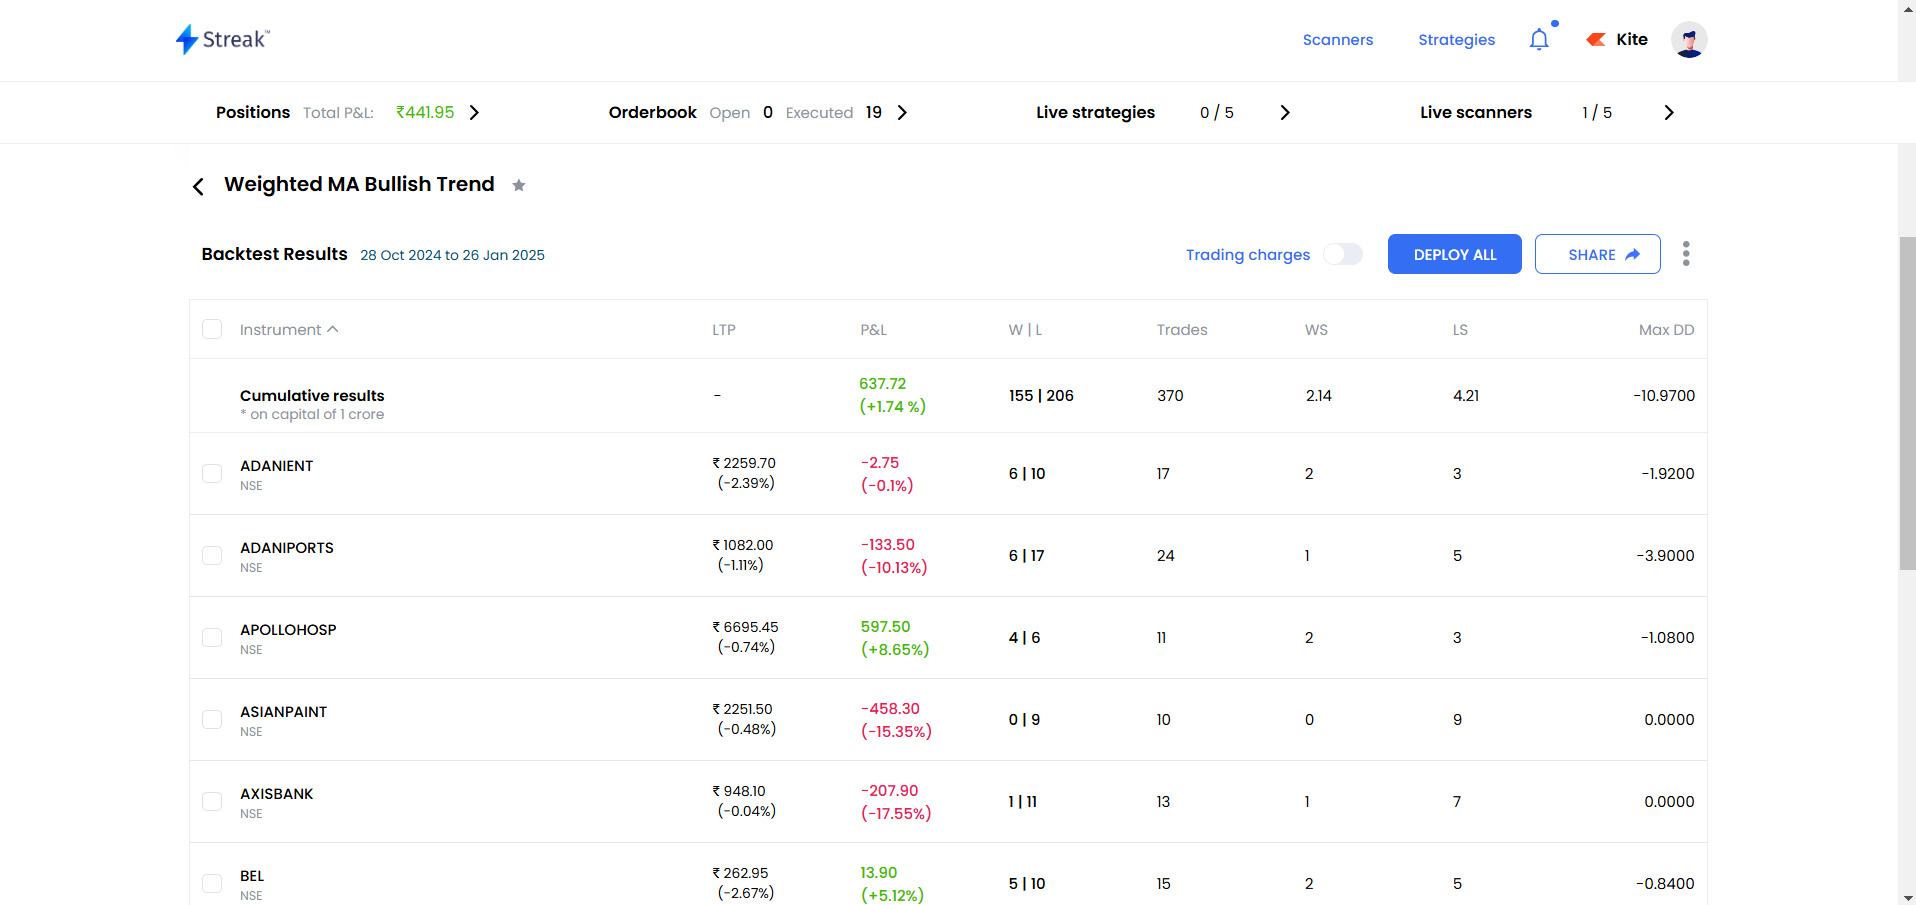Click the Weighted MA Bullish Trend title
The width and height of the screenshot is (1916, 905).
click(x=359, y=185)
